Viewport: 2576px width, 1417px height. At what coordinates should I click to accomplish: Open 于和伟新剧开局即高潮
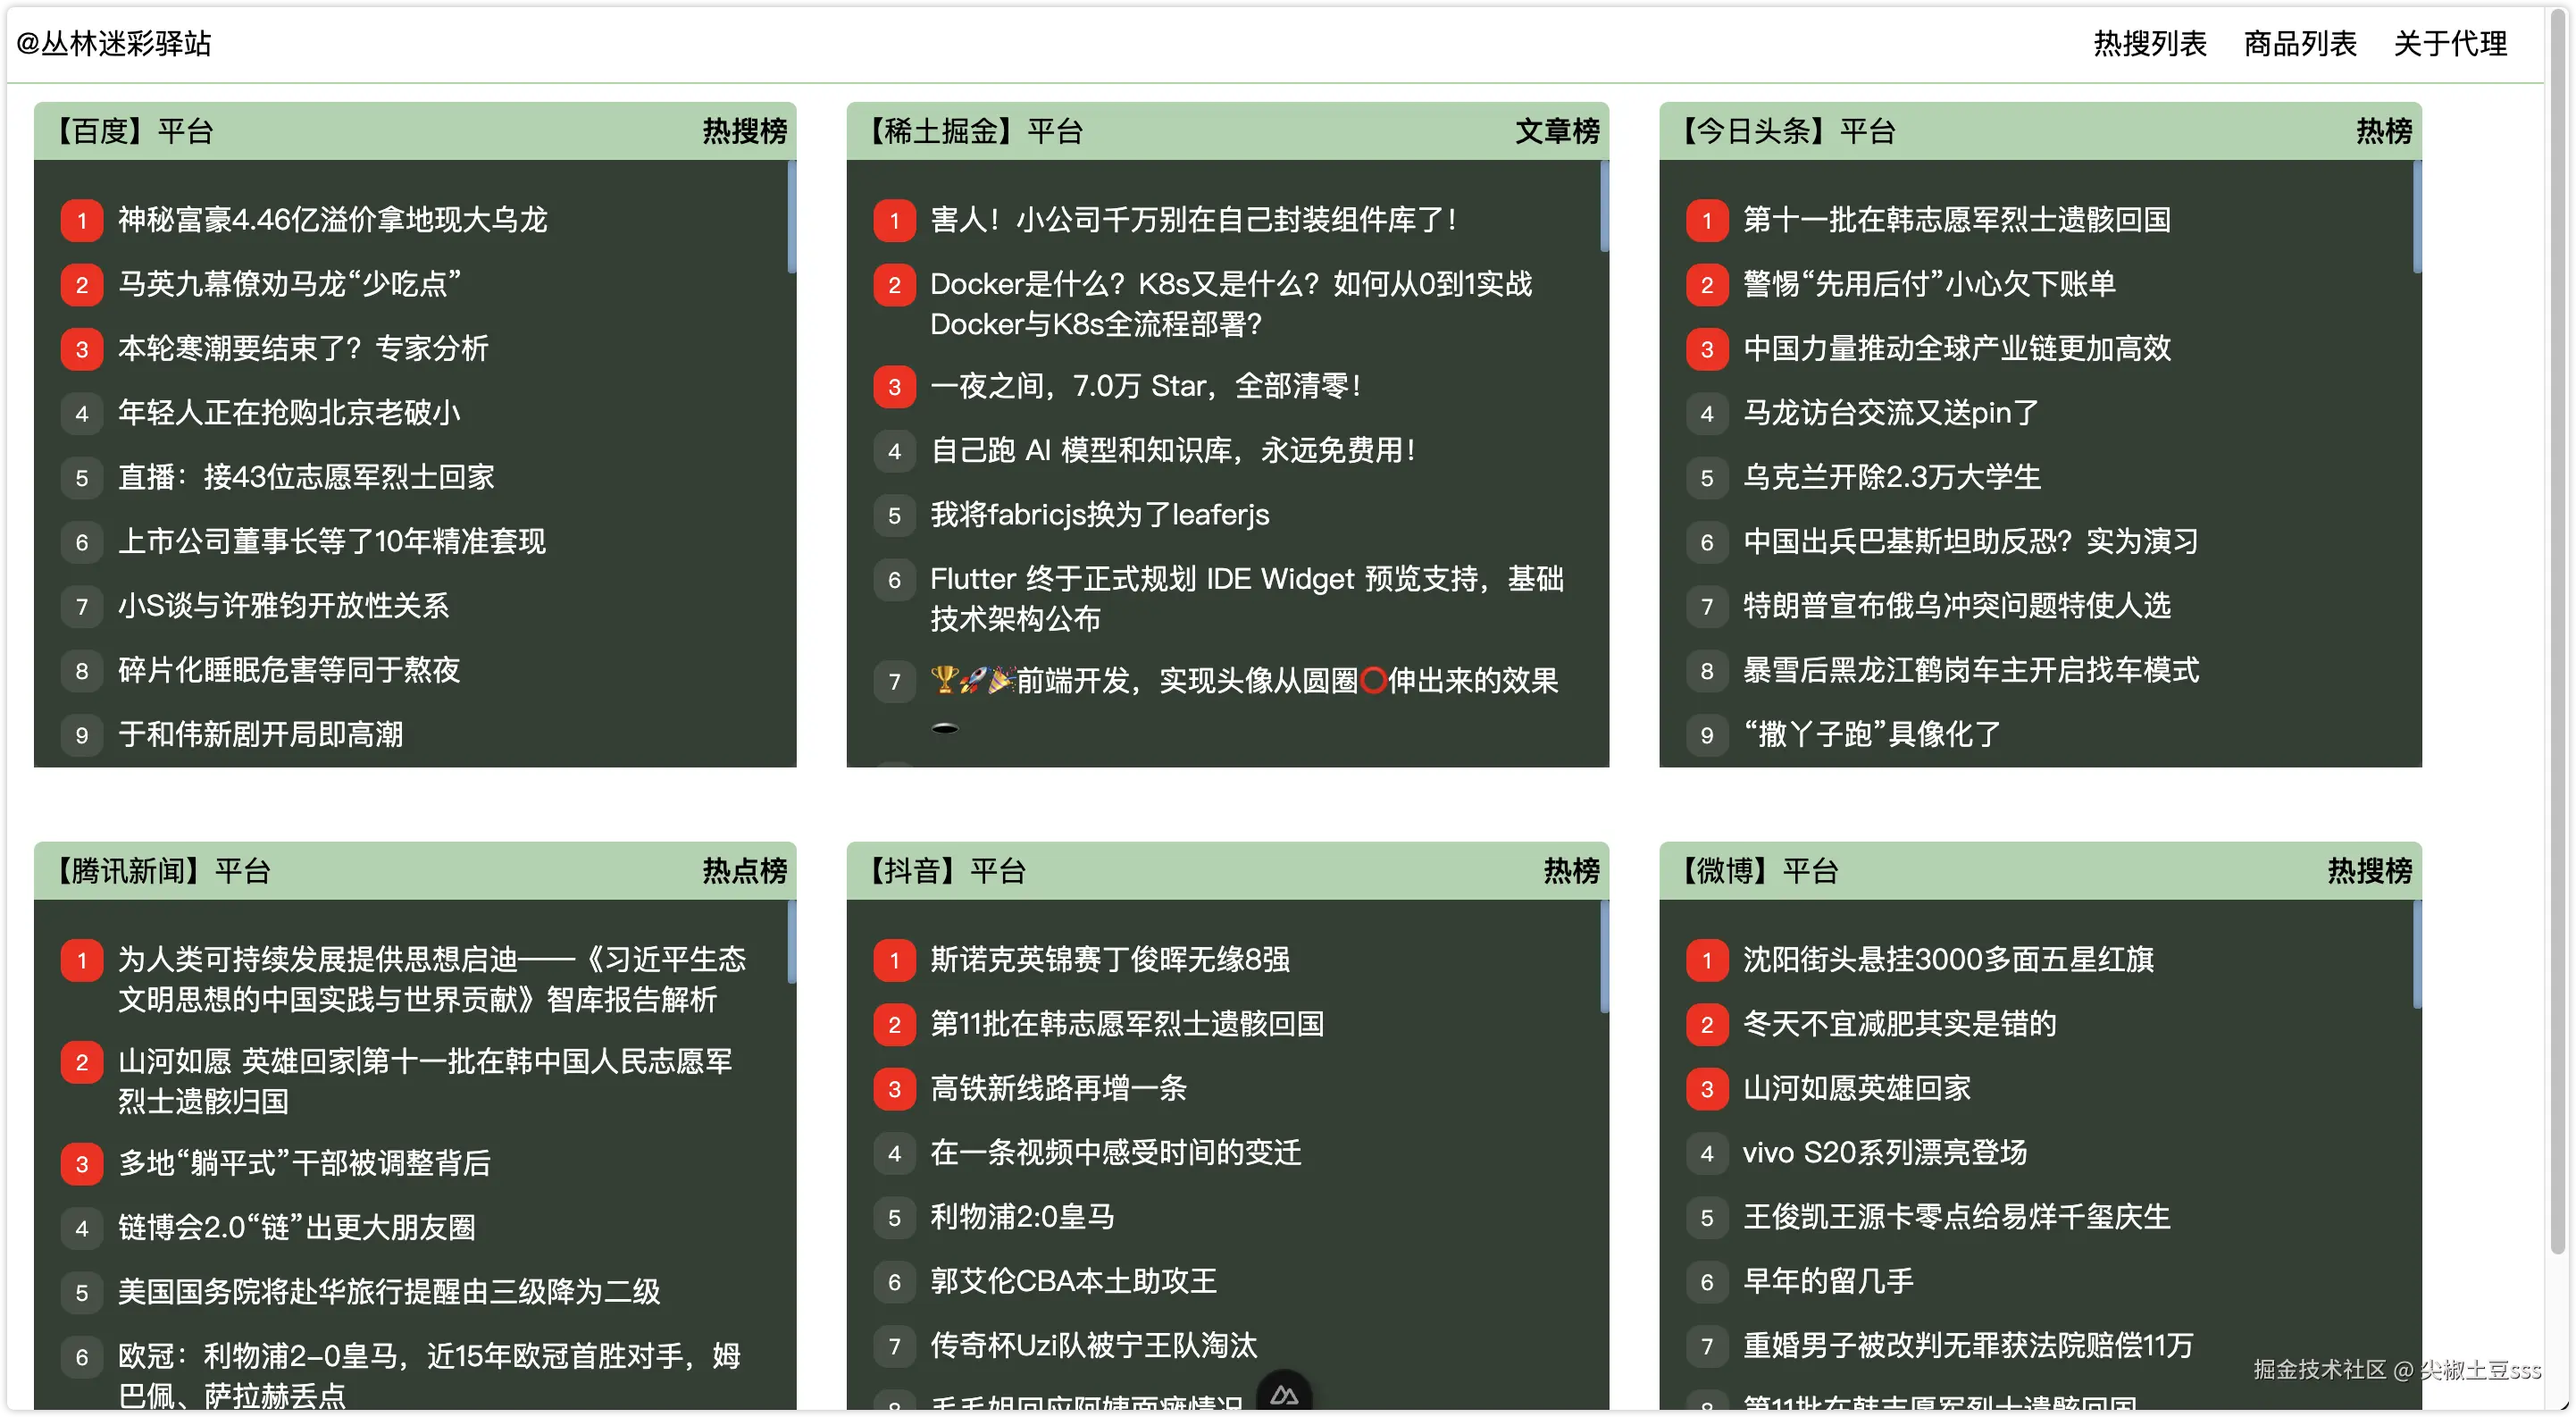260,735
